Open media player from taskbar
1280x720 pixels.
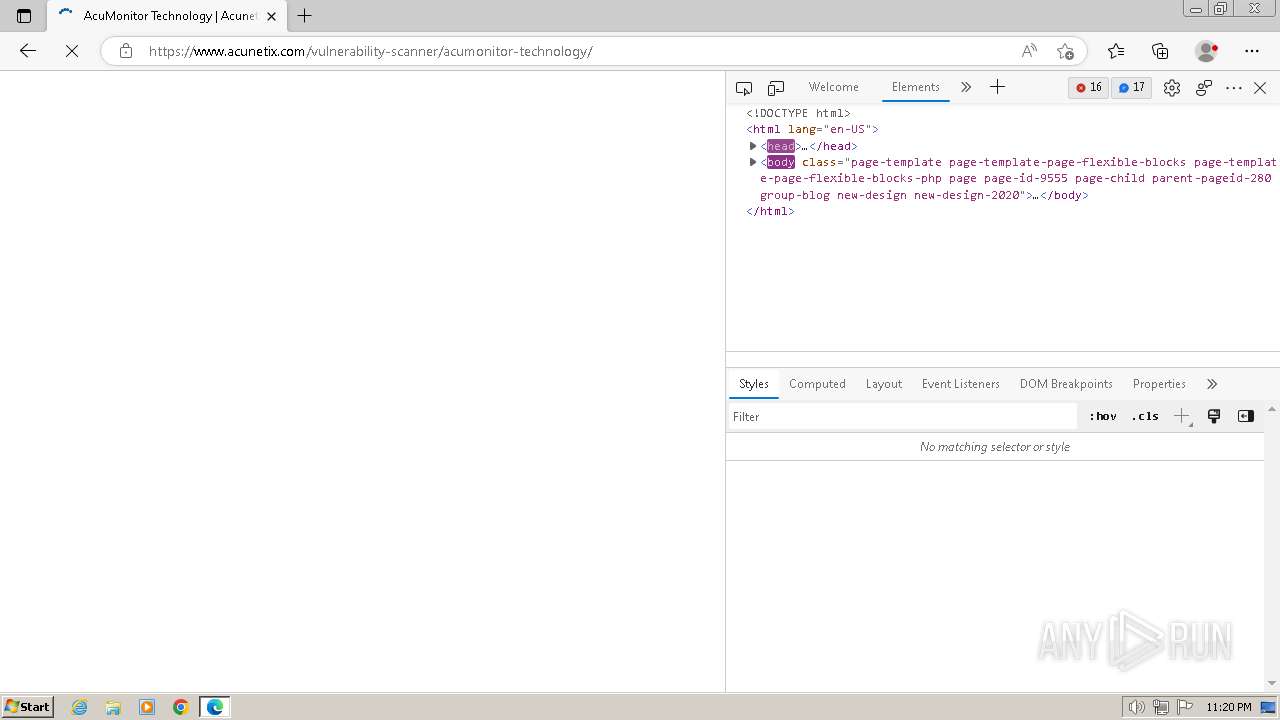coord(147,707)
